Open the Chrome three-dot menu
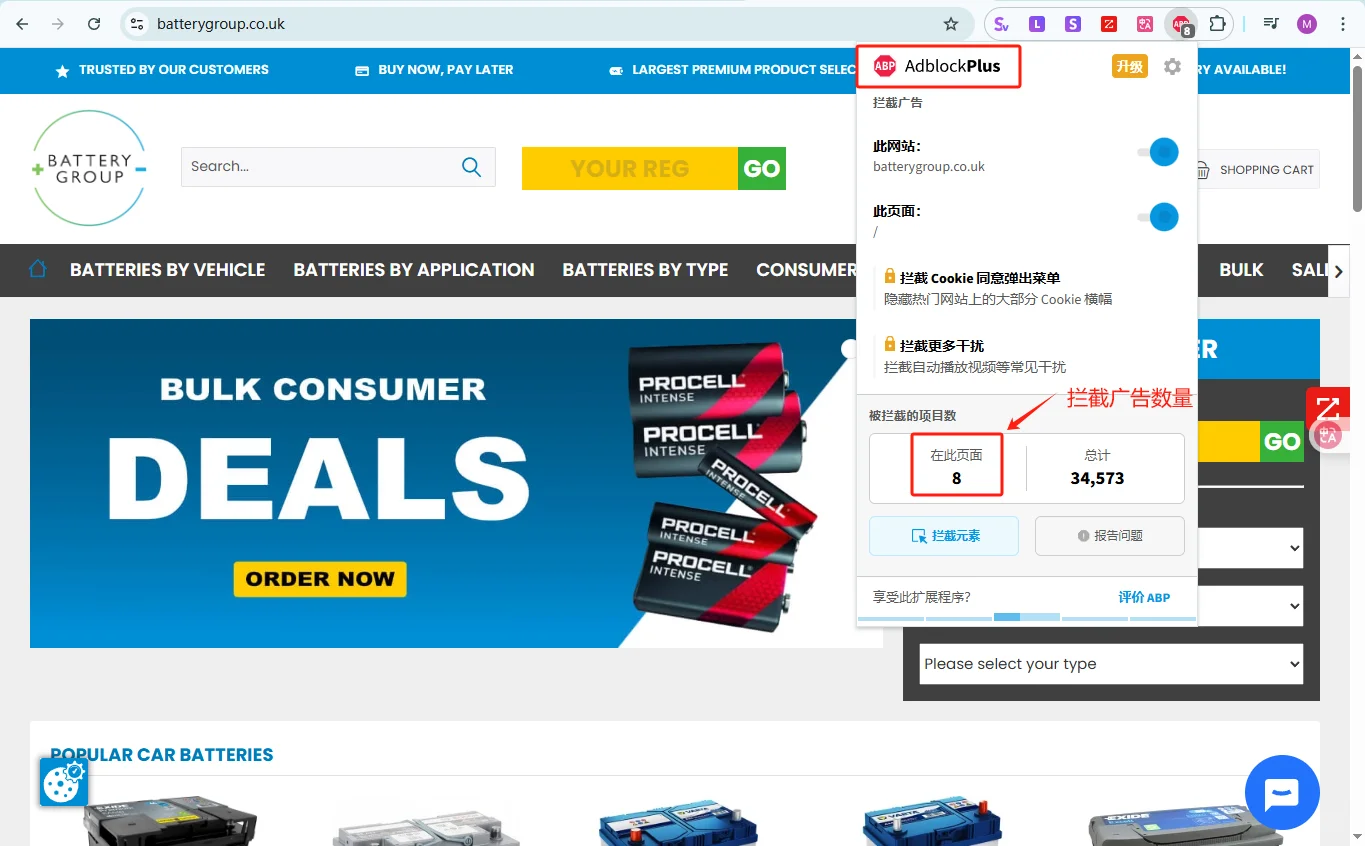Screen dimensions: 1365x846 pyautogui.click(x=1343, y=24)
